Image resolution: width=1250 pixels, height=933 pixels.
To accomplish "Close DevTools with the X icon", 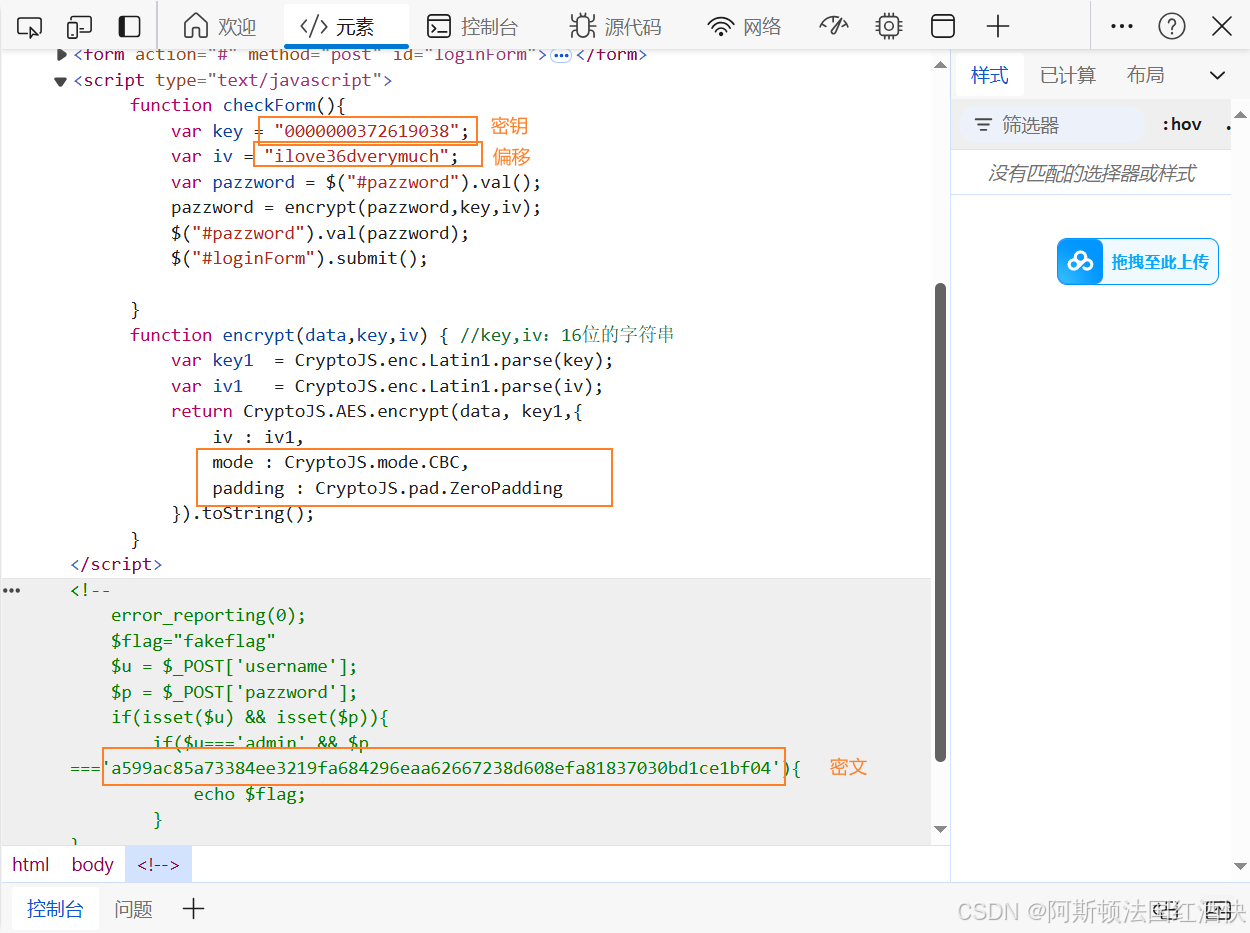I will click(1222, 26).
